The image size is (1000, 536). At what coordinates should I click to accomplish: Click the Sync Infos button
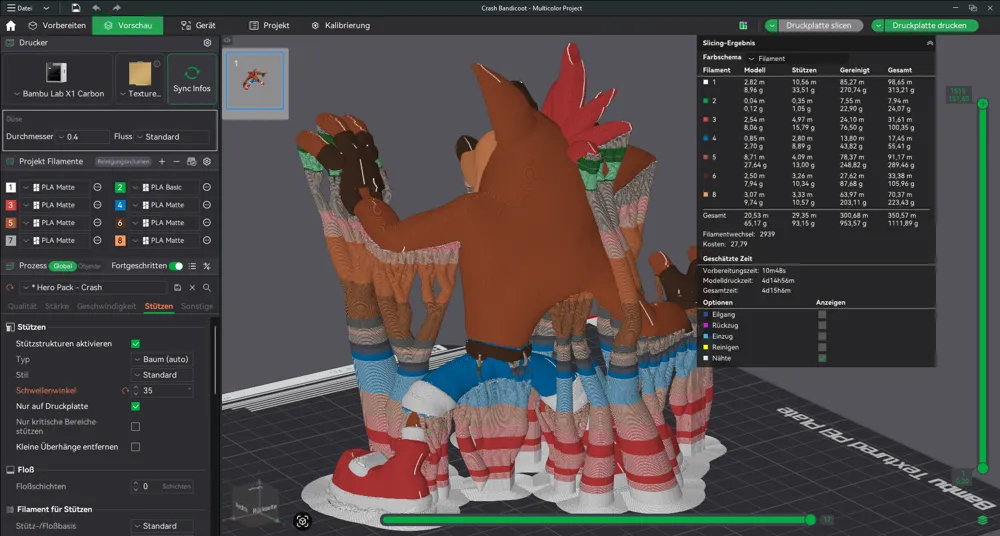(192, 79)
